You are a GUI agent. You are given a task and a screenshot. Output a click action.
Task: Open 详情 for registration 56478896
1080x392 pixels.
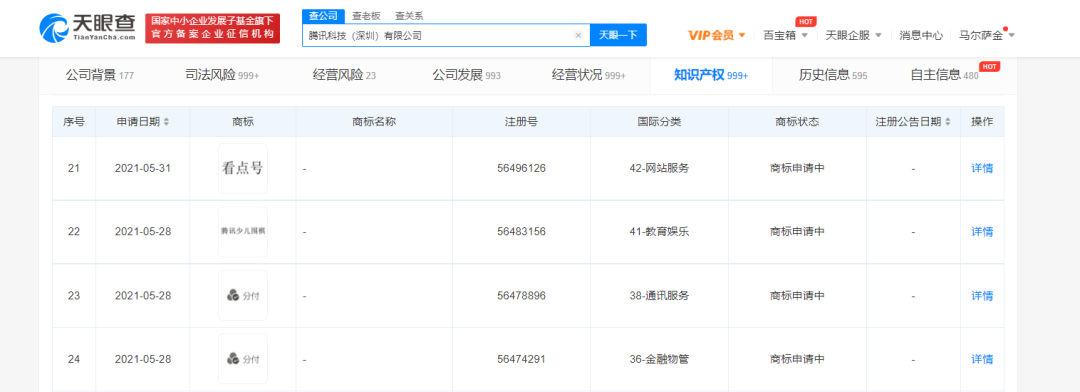[x=982, y=296]
